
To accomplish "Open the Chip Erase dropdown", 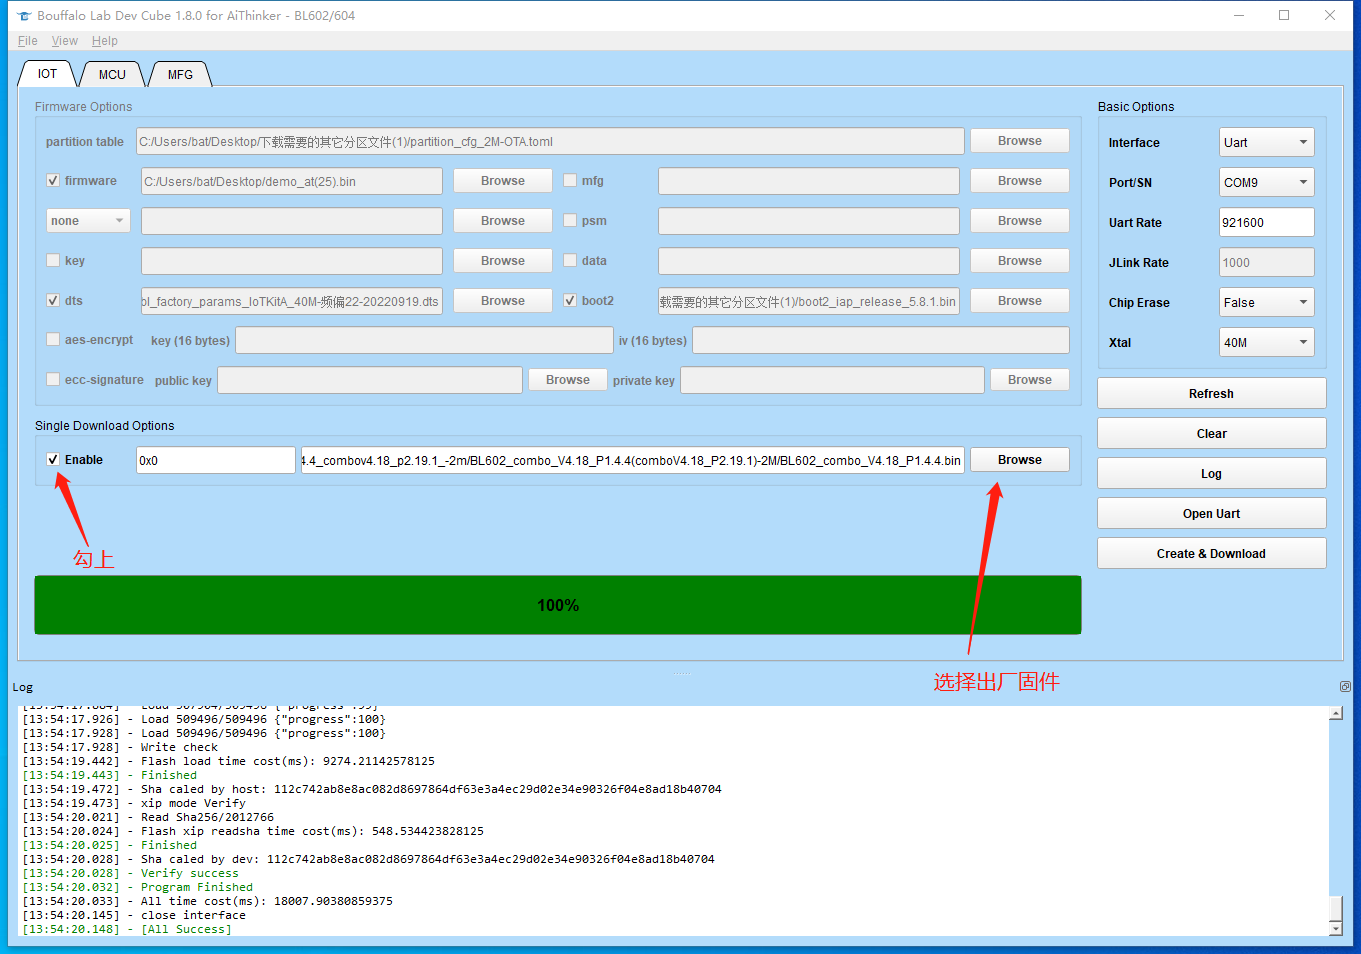I will tap(1266, 303).
